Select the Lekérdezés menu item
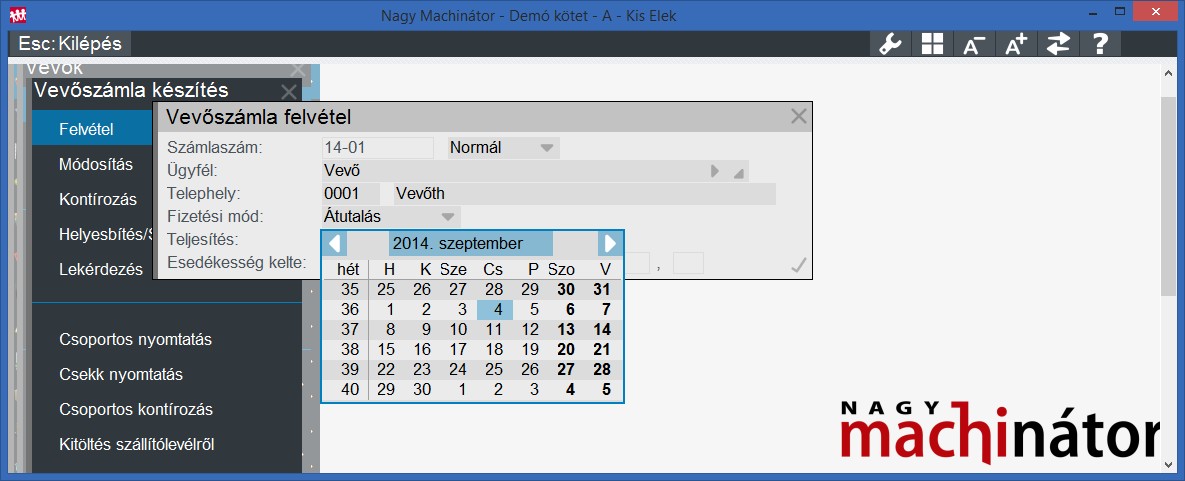This screenshot has height=481, width=1185. 101,269
